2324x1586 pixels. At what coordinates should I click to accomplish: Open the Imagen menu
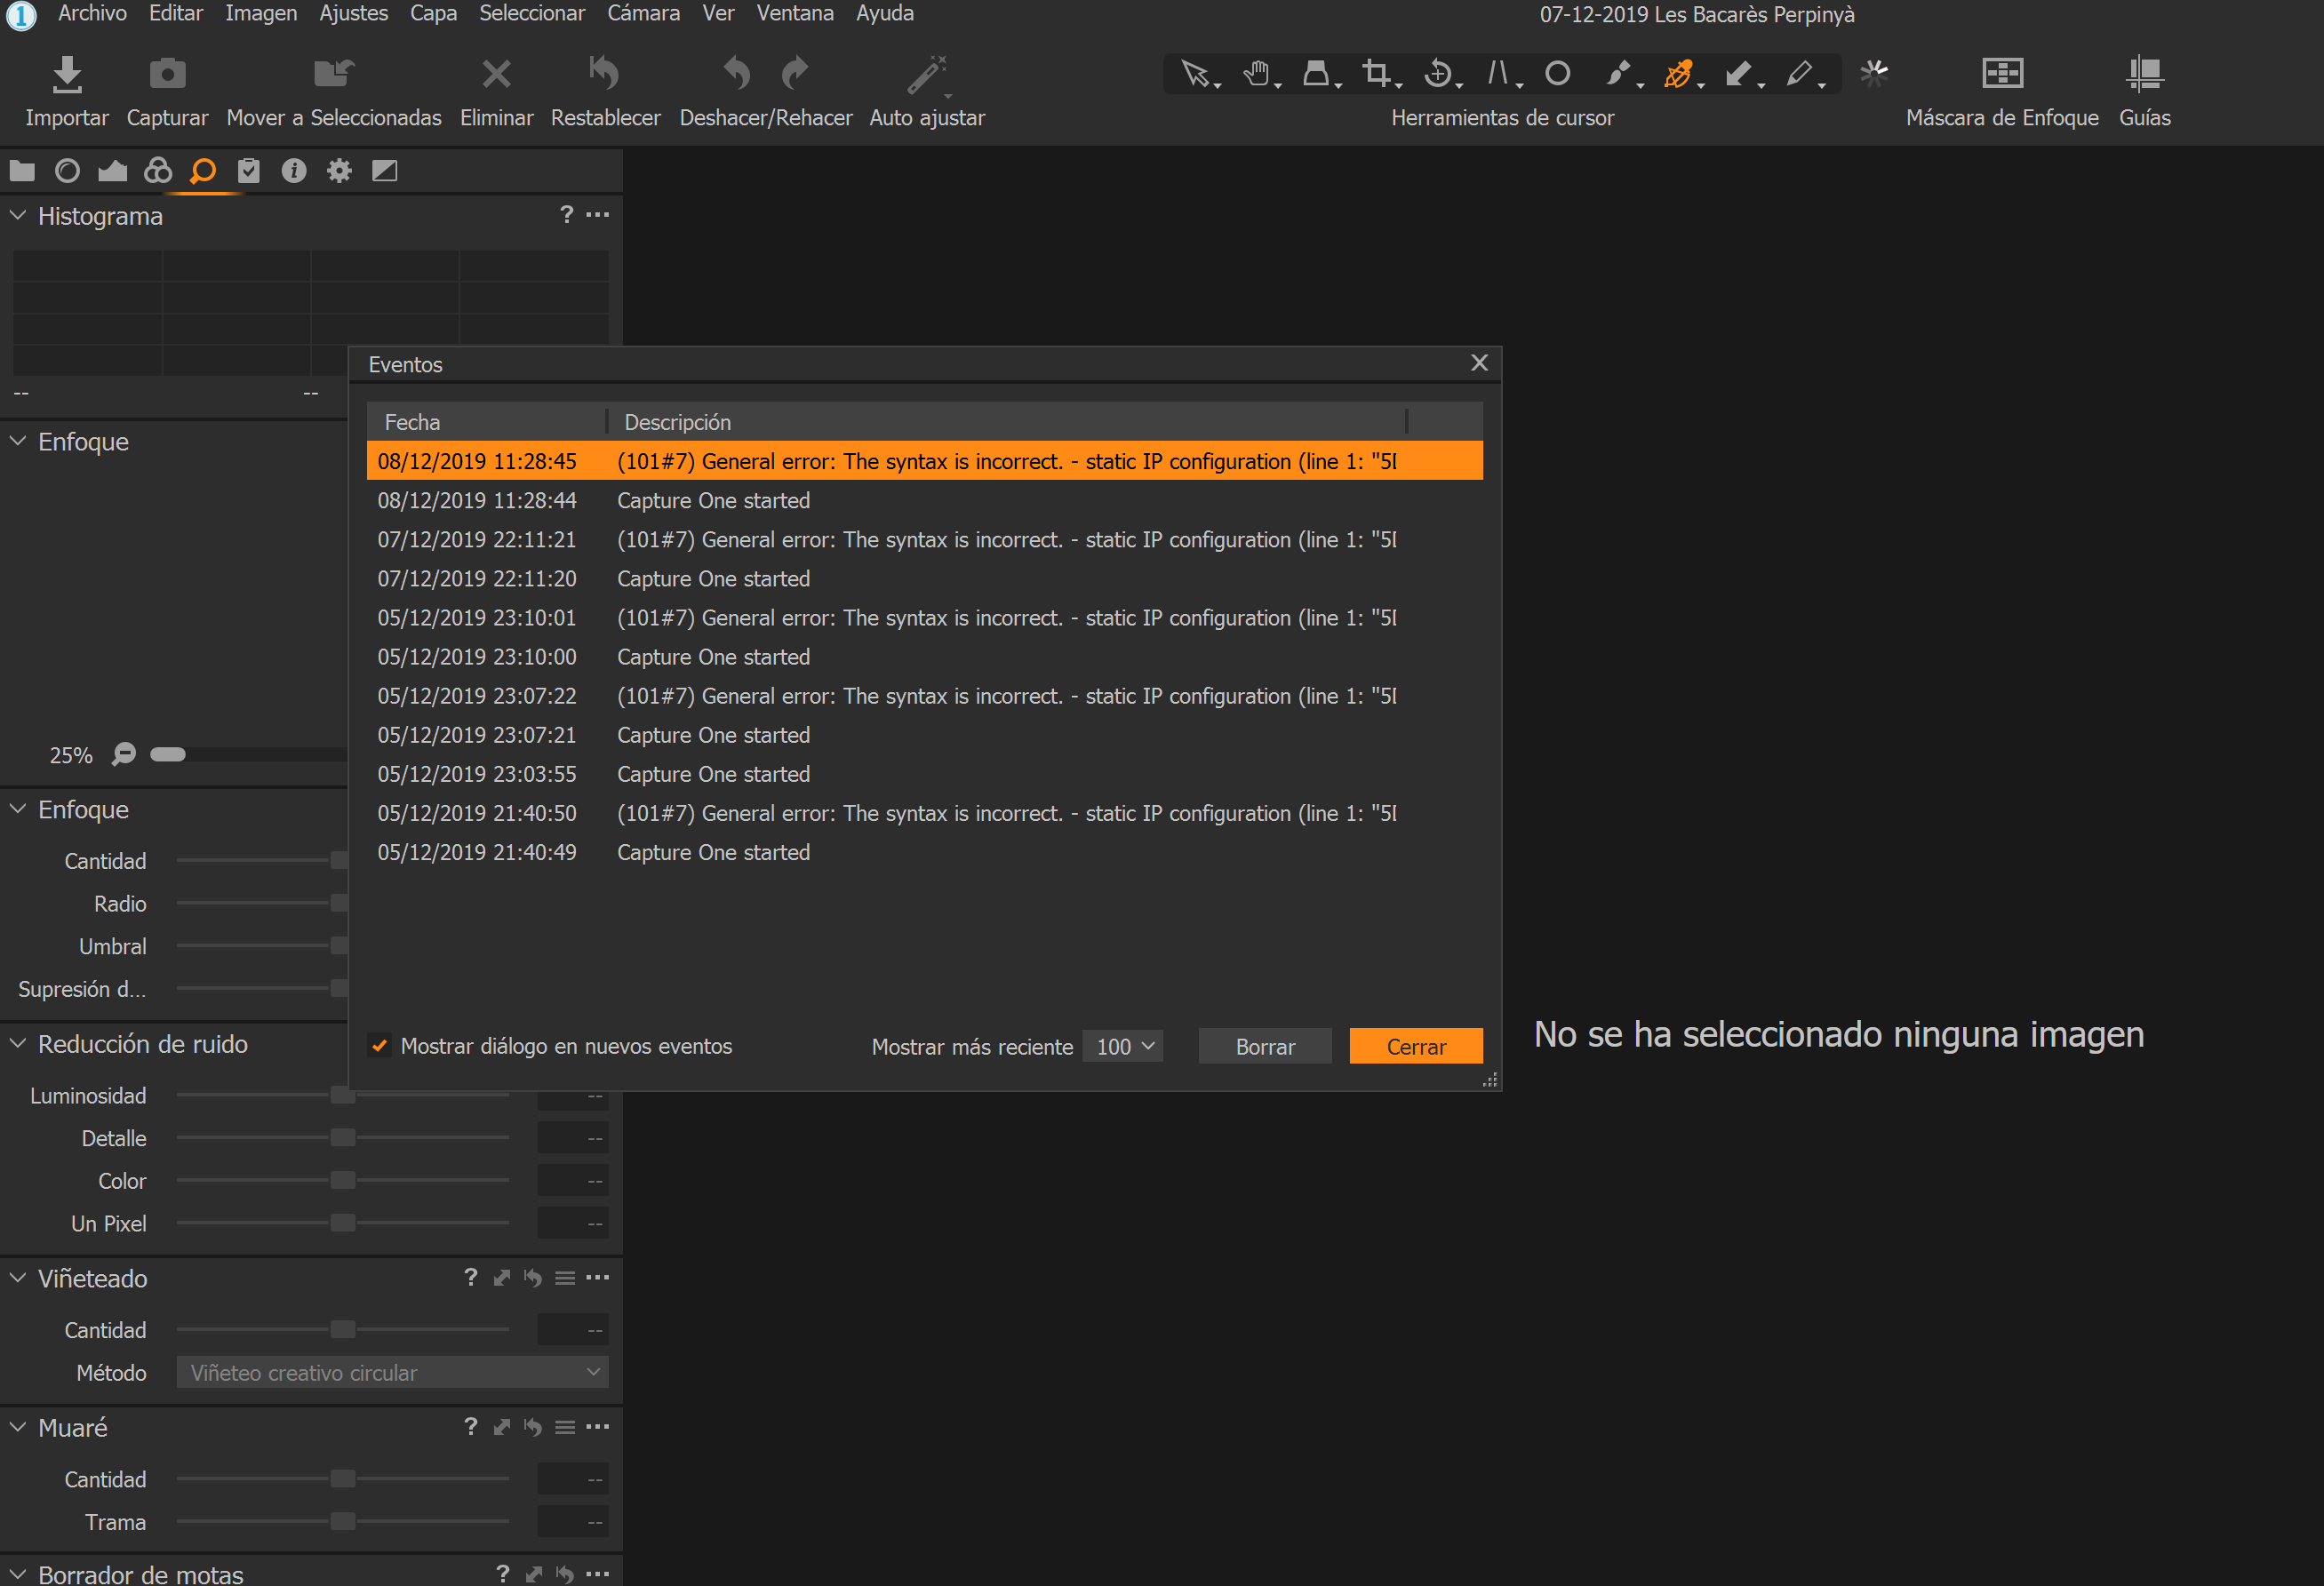(261, 14)
